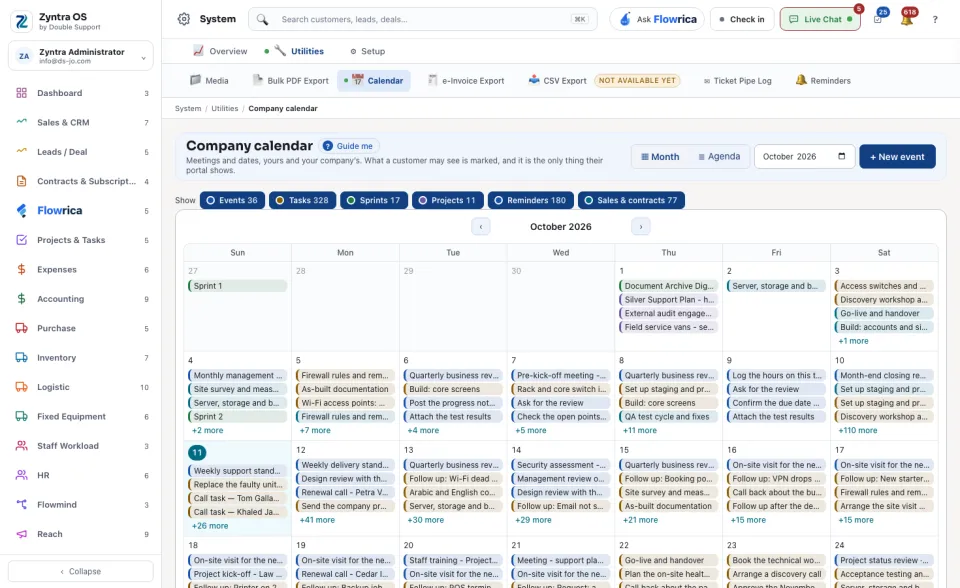Click the Reminders bell icon in the Utilities tabs

[801, 80]
